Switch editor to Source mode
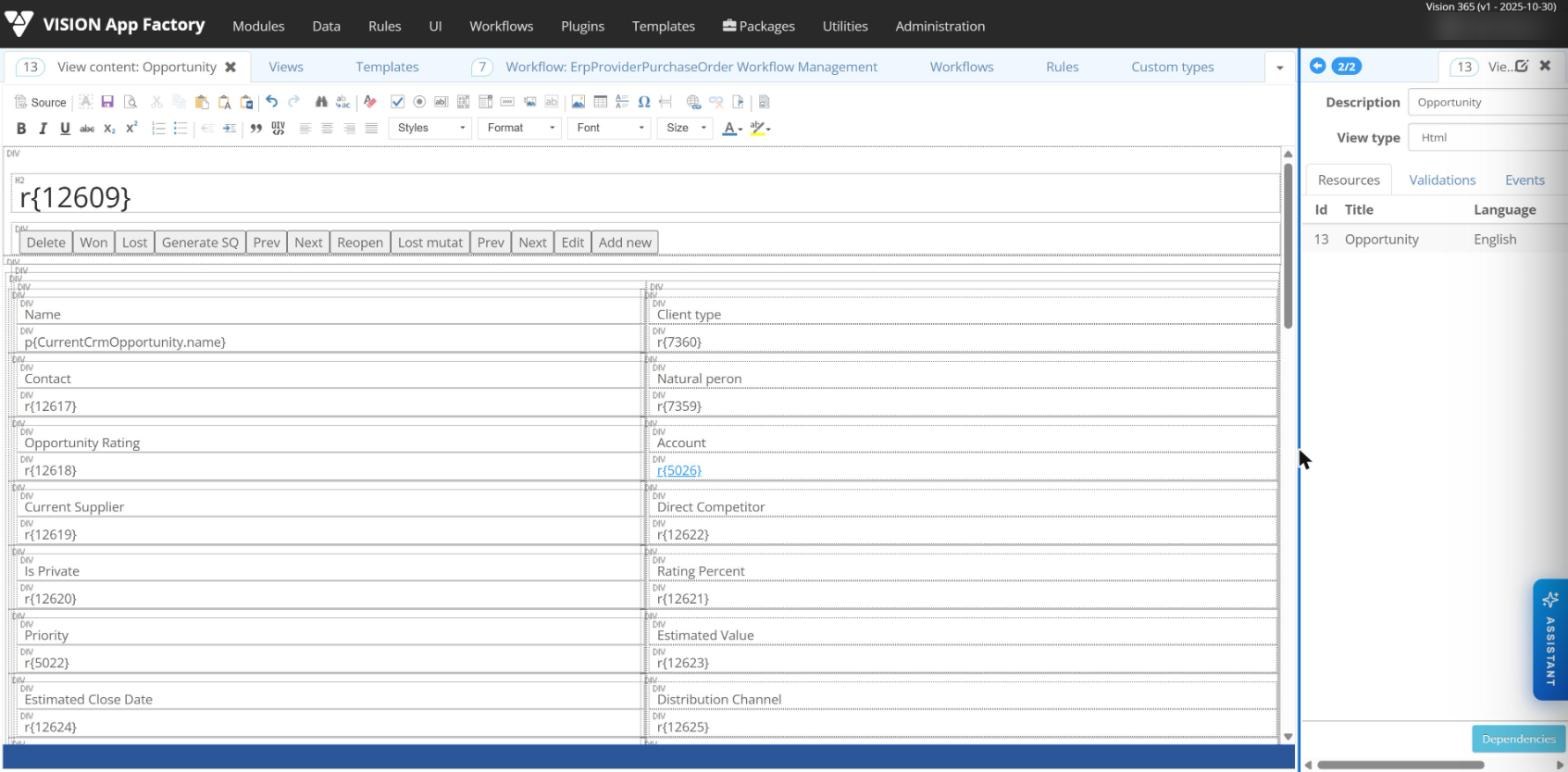The height and width of the screenshot is (772, 1568). 40,102
